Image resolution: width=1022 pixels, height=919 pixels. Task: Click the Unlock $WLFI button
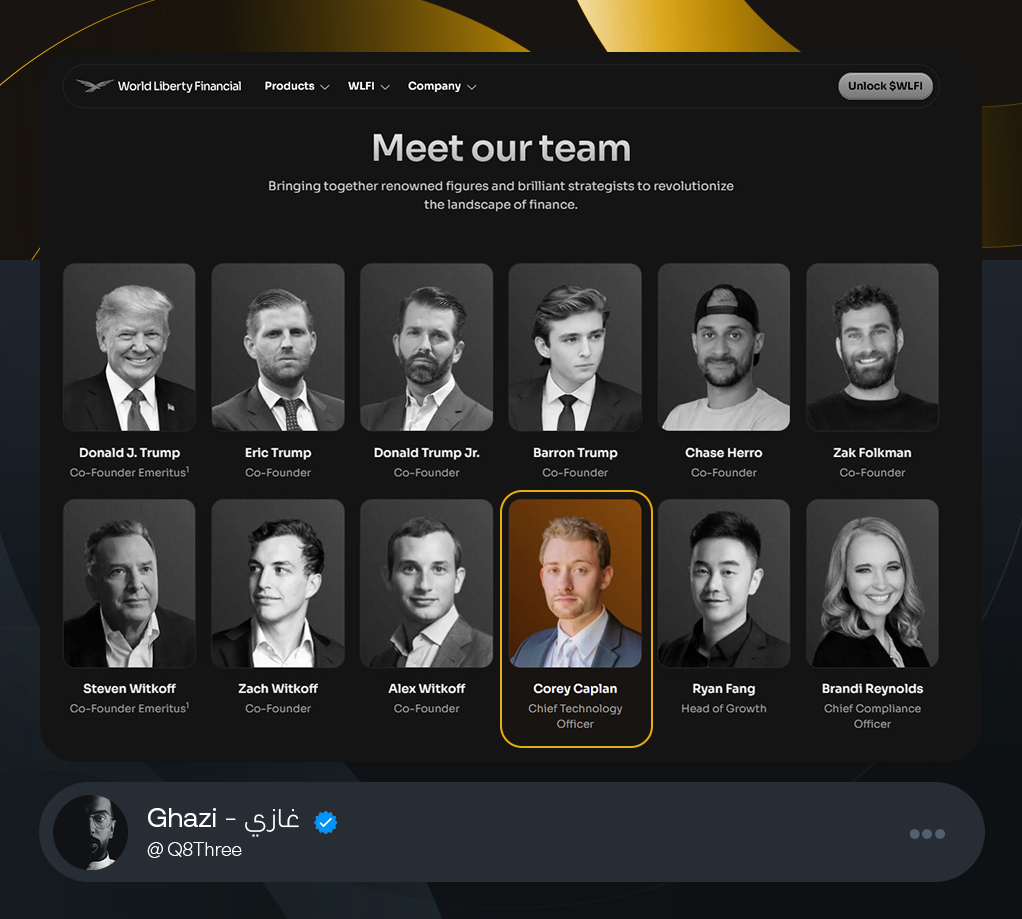tap(885, 86)
